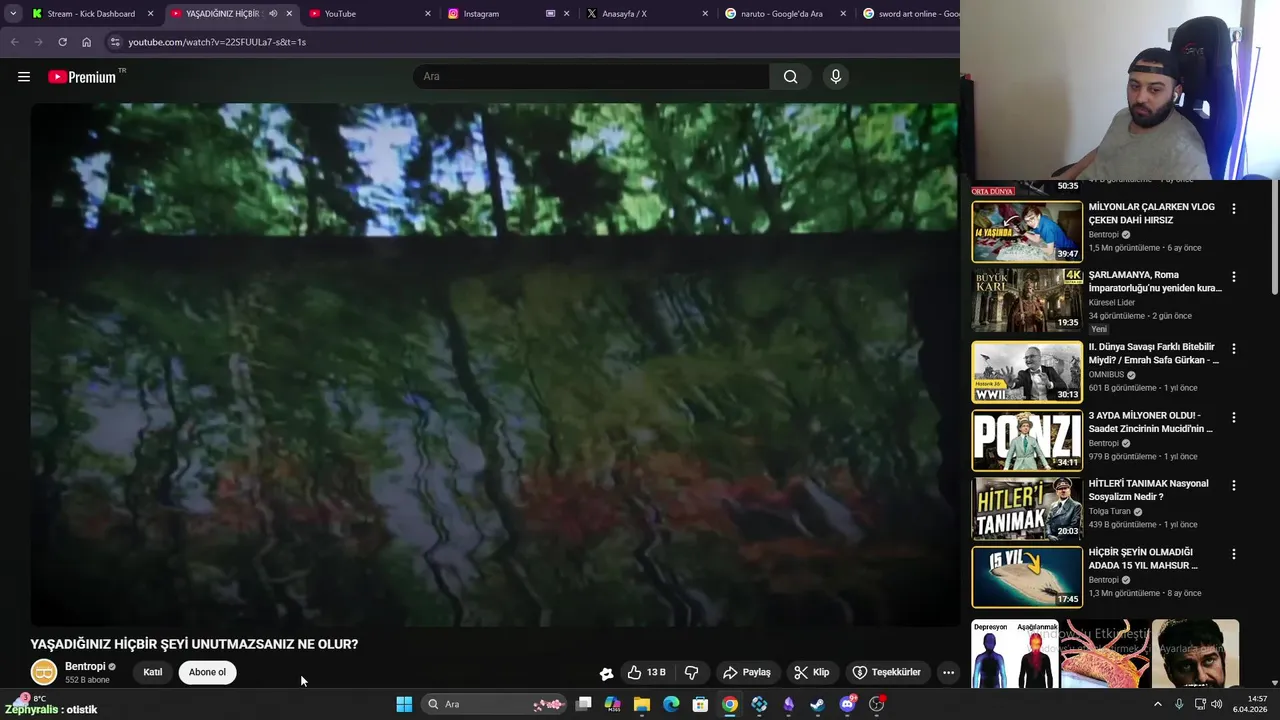Screen dimensions: 1280x720
Task: Switch to sword art online tab
Action: point(908,14)
